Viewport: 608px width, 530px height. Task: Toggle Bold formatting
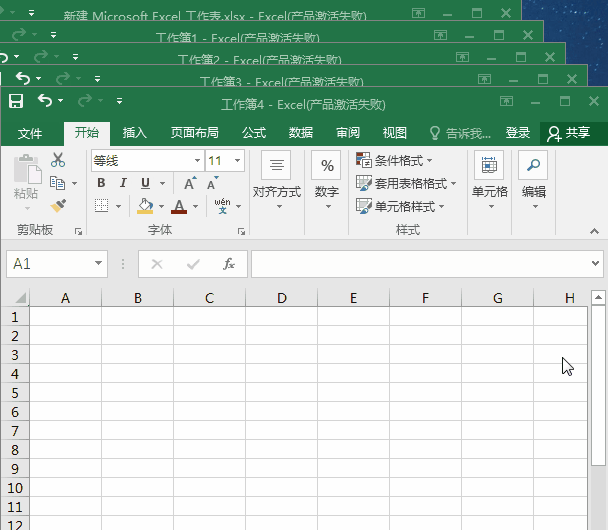point(101,183)
